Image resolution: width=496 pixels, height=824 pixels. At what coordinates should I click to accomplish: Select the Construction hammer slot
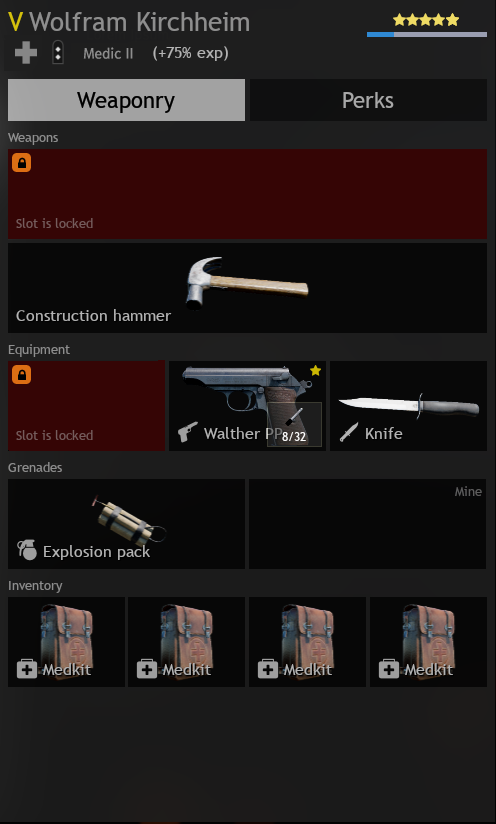[247, 288]
